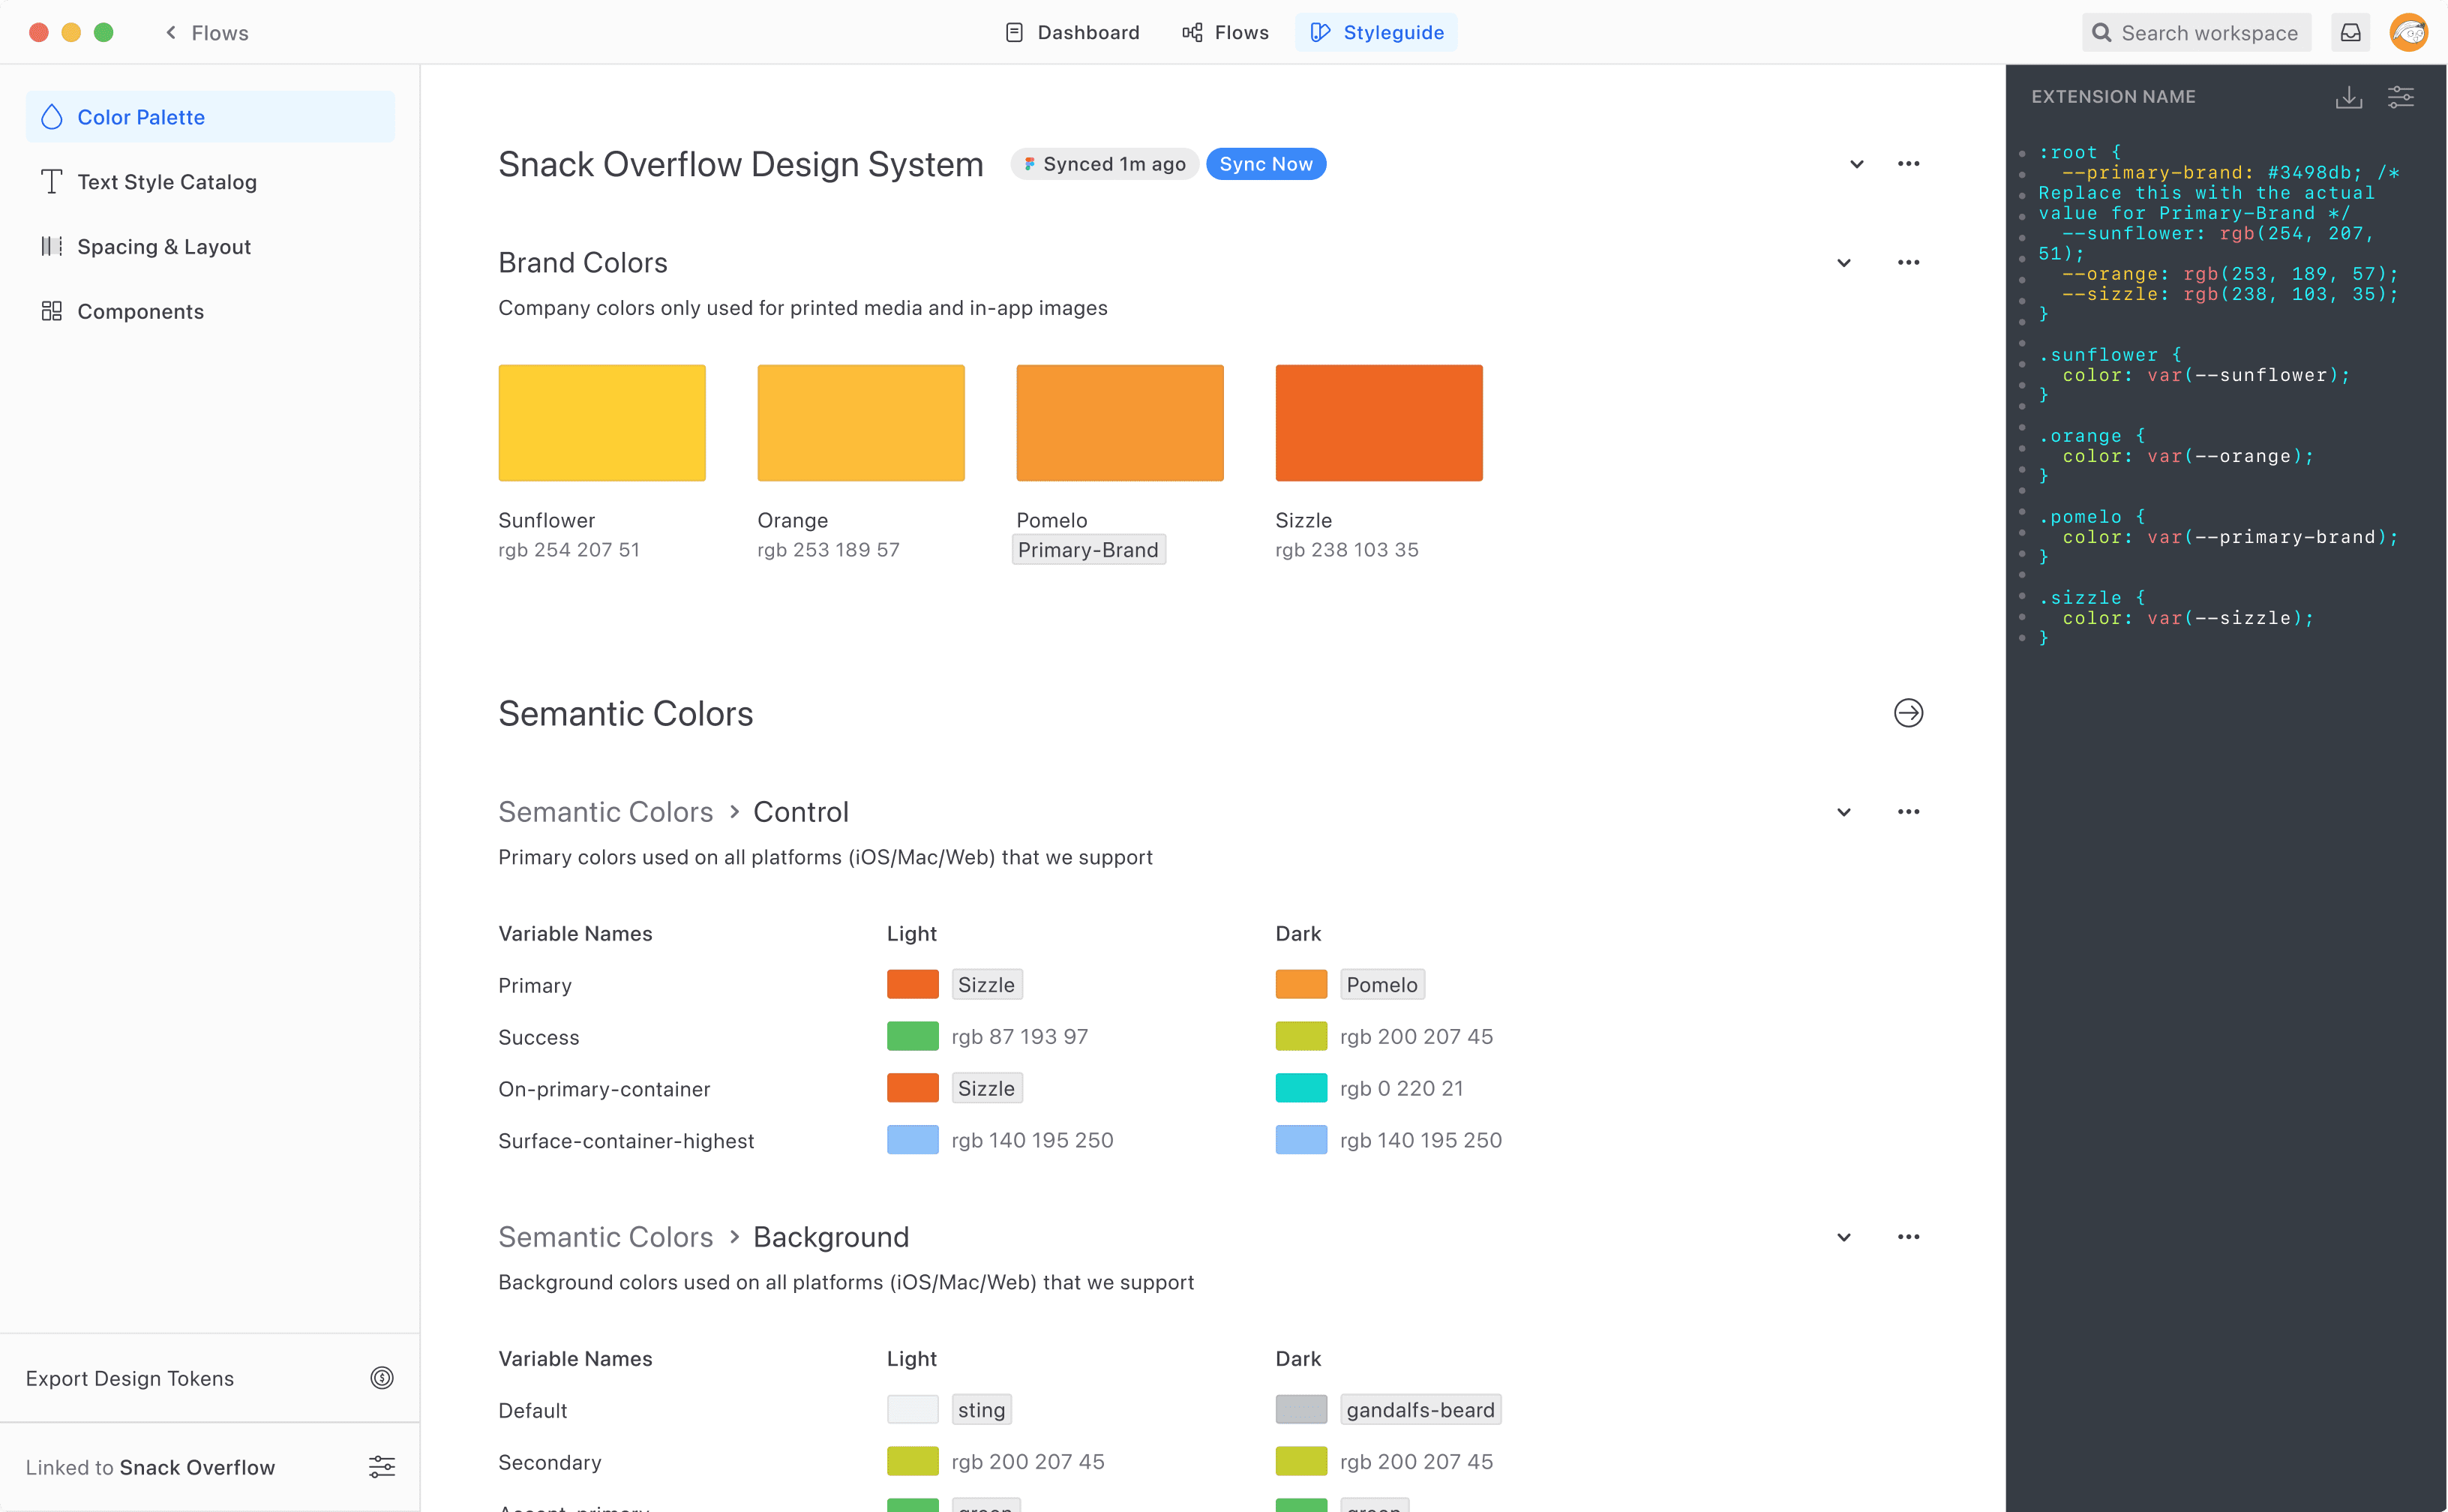This screenshot has width=2448, height=1512.
Task: Switch to the Dashboard tab
Action: (x=1072, y=33)
